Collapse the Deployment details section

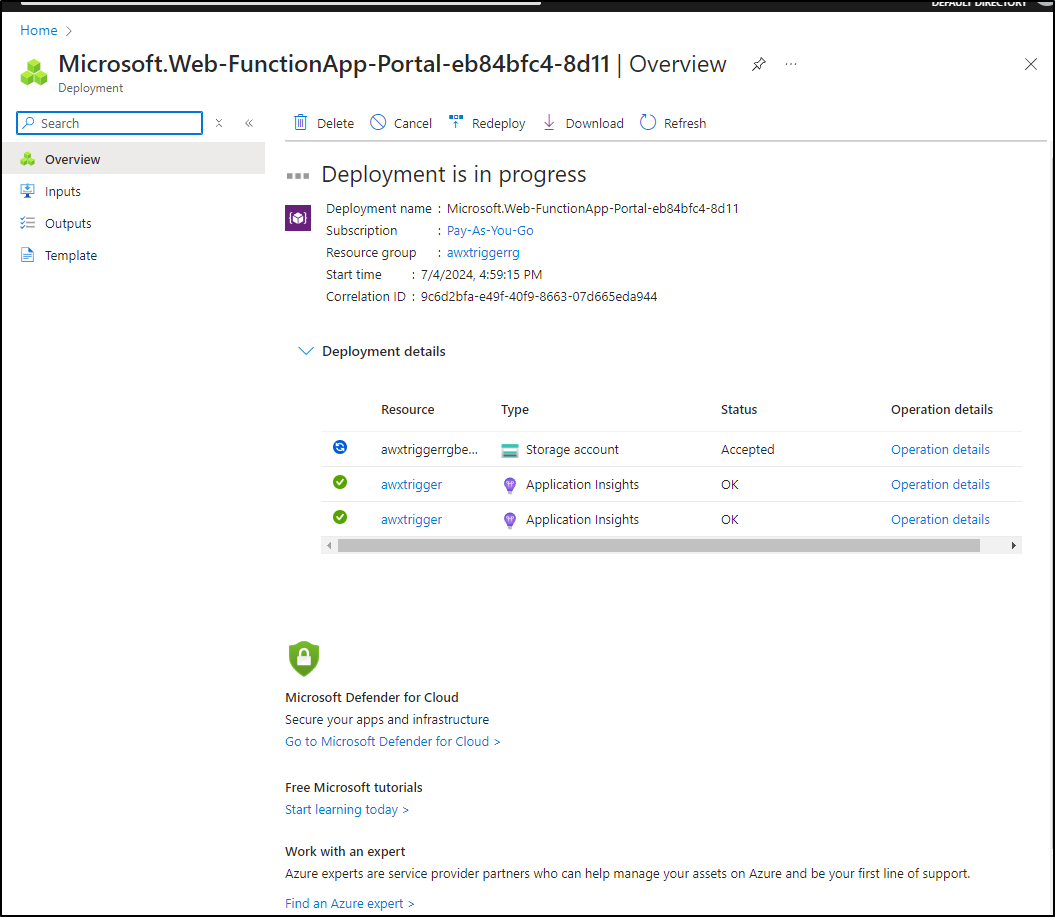305,351
